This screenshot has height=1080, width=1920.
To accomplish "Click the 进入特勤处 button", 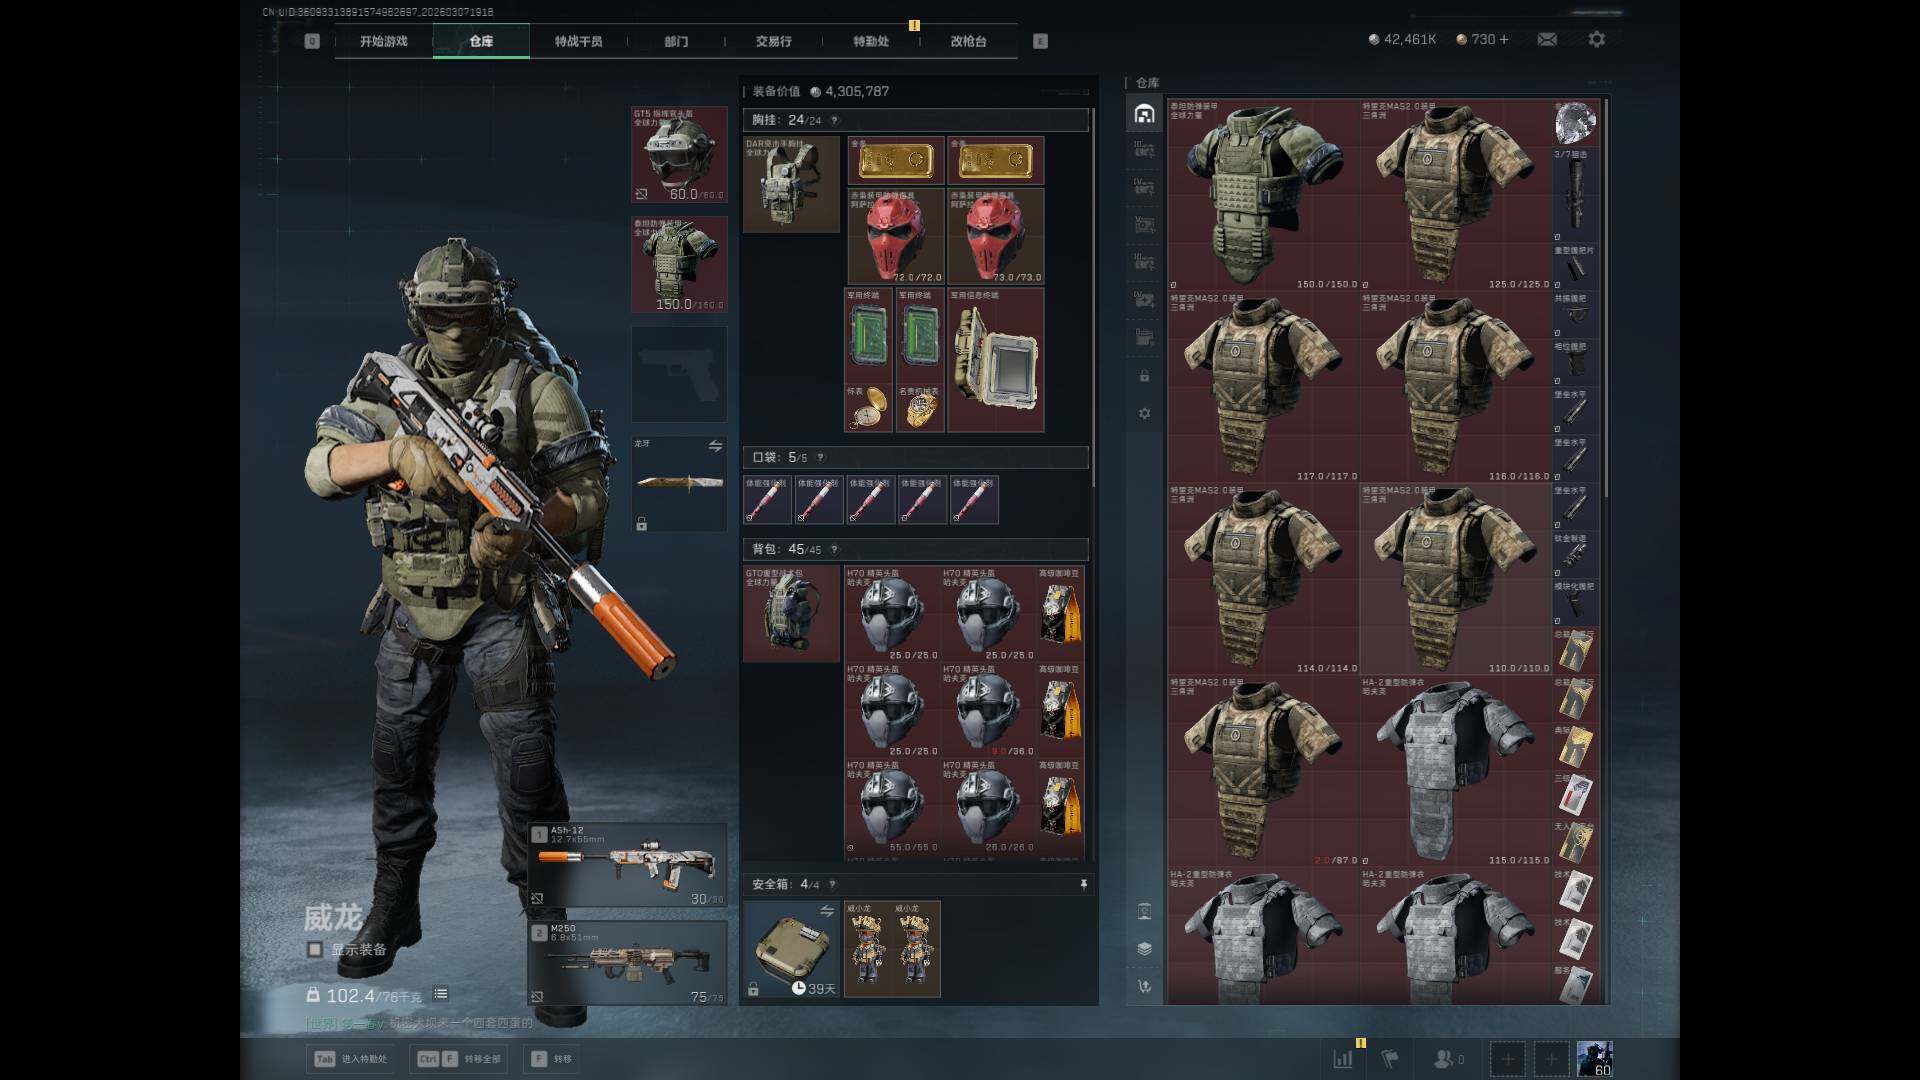I will tap(351, 1058).
